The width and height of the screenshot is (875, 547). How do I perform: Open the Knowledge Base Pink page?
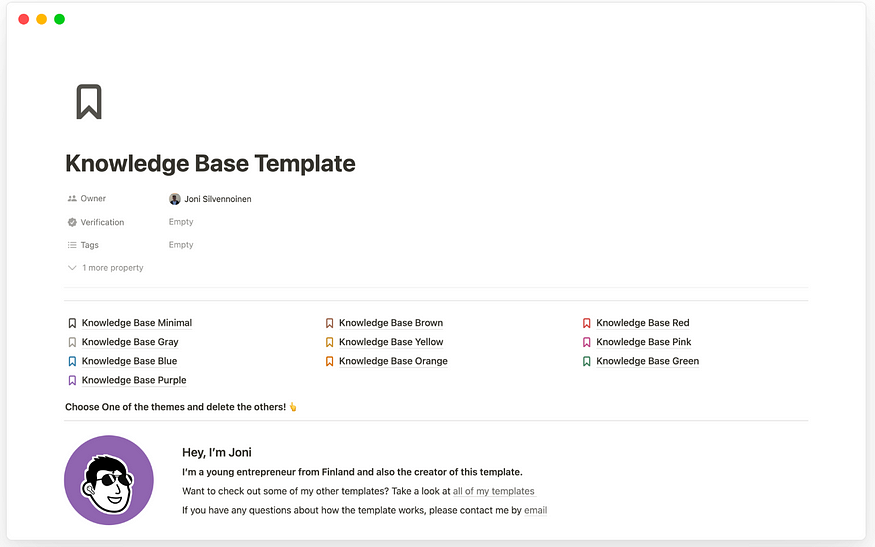pyautogui.click(x=644, y=342)
